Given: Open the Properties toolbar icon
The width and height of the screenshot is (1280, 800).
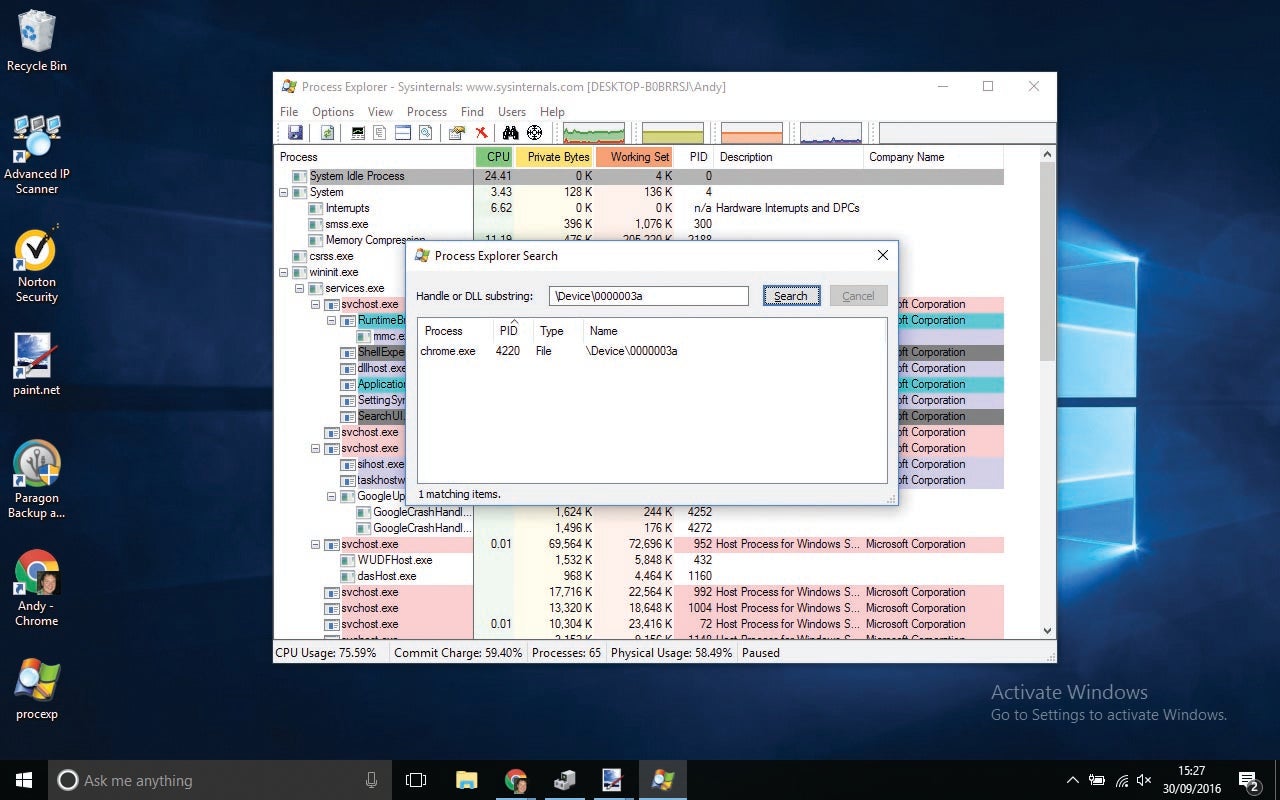Looking at the screenshot, I should pos(457,133).
